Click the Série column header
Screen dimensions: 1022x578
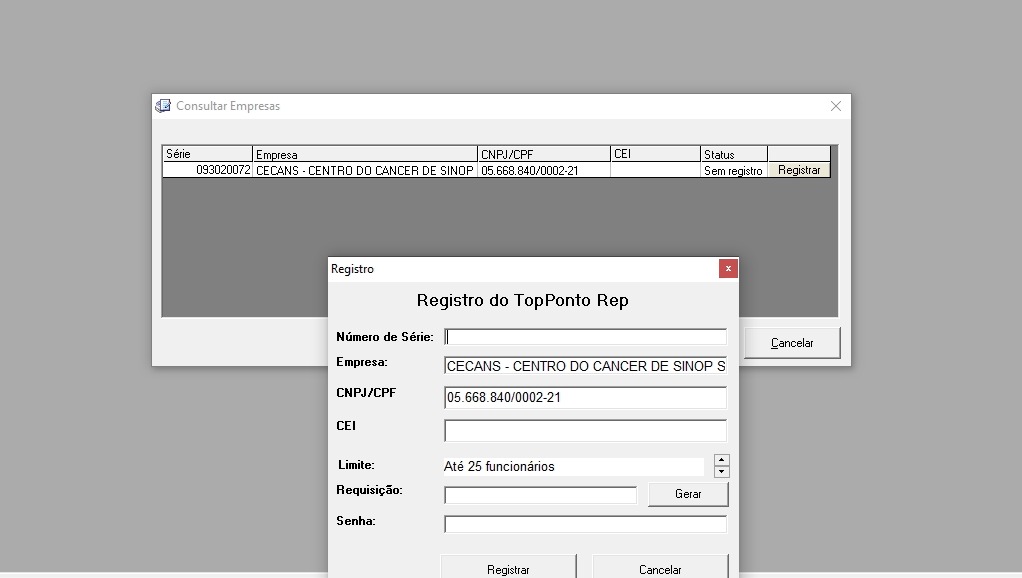(x=207, y=154)
